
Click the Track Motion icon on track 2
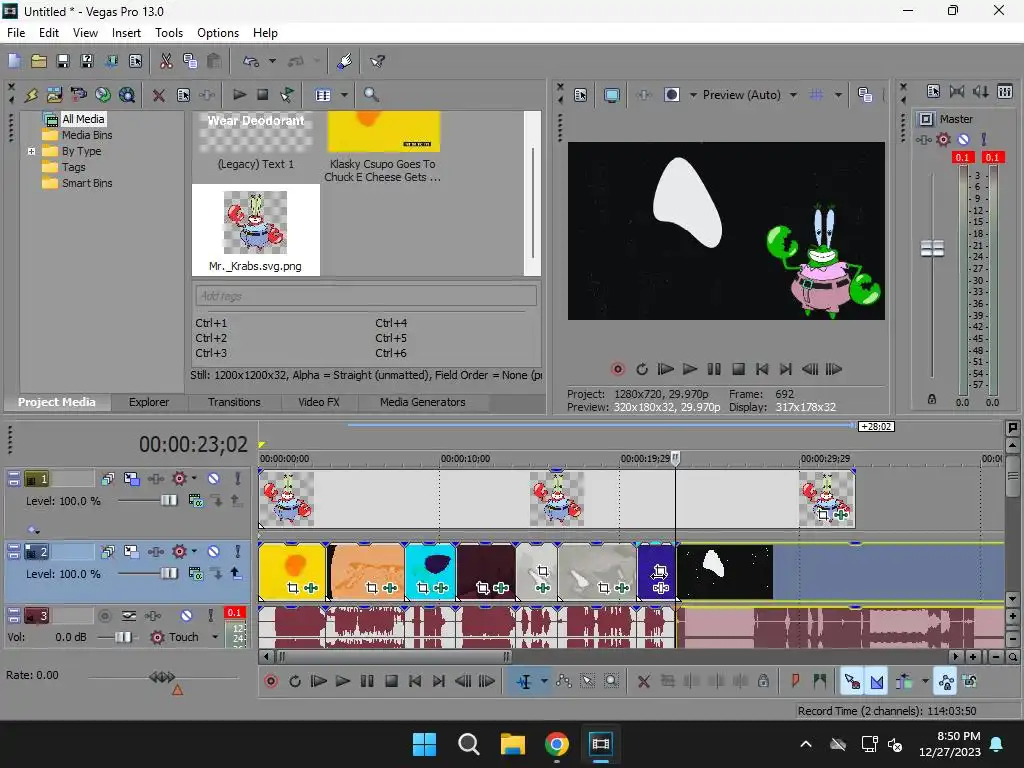pos(131,552)
